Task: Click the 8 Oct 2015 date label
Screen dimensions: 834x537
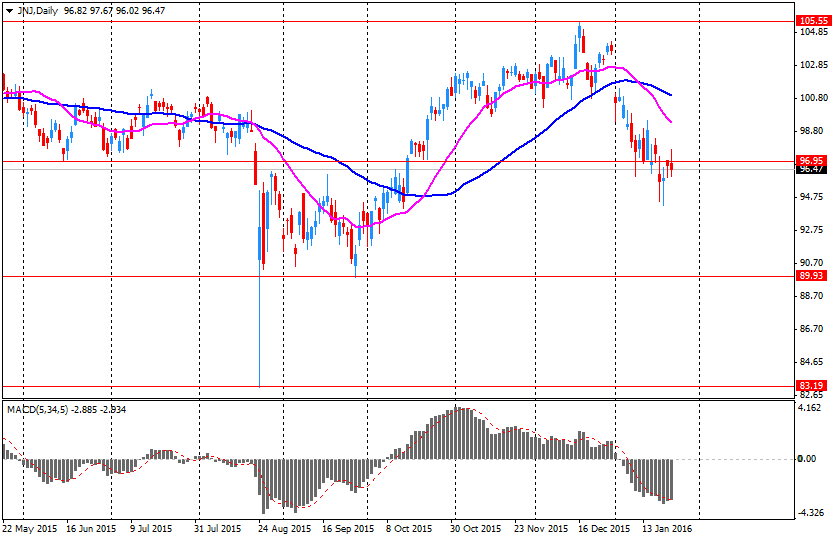Action: [x=410, y=528]
